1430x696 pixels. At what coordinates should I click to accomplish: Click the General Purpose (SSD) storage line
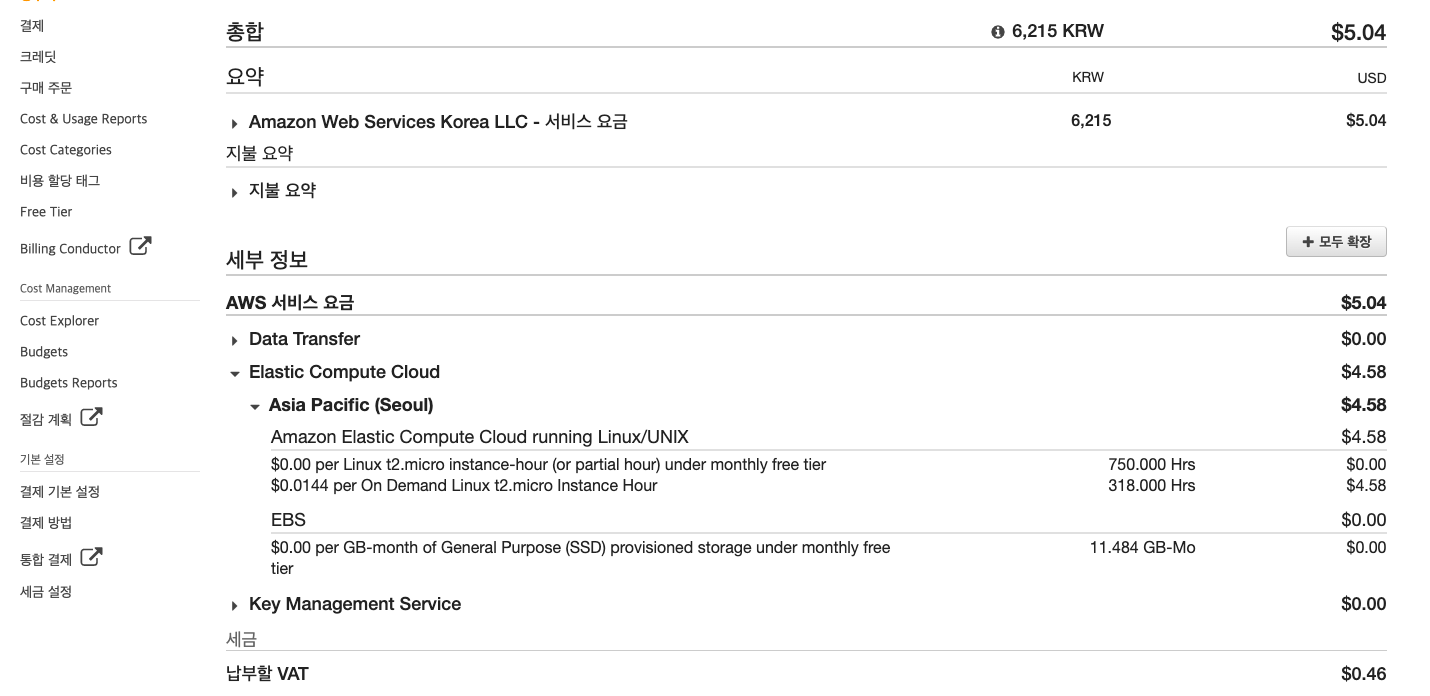[x=581, y=558]
